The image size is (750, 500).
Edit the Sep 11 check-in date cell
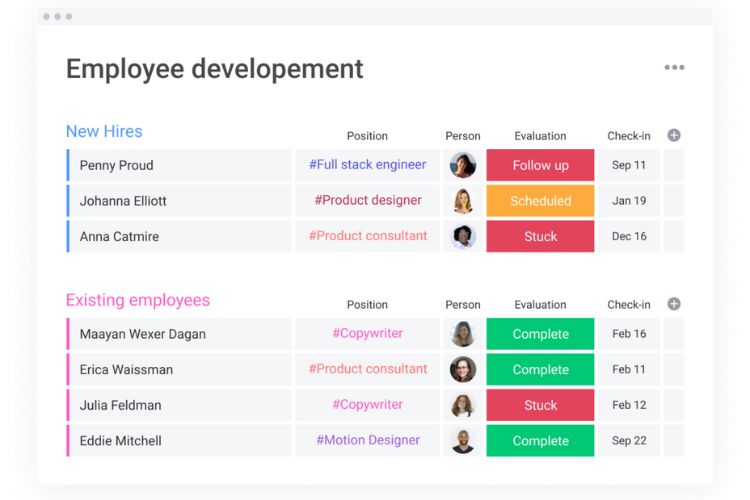click(x=629, y=165)
